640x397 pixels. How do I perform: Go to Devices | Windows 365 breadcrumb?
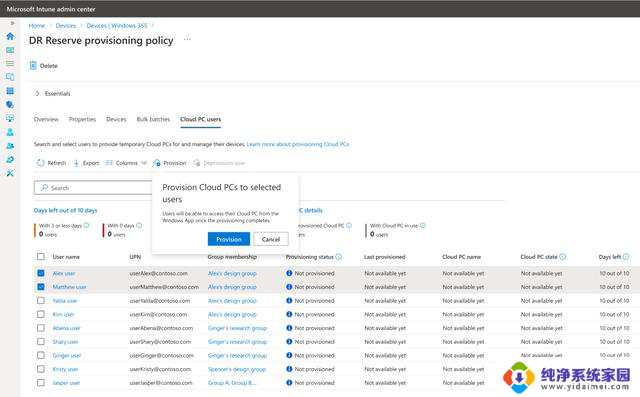point(117,25)
